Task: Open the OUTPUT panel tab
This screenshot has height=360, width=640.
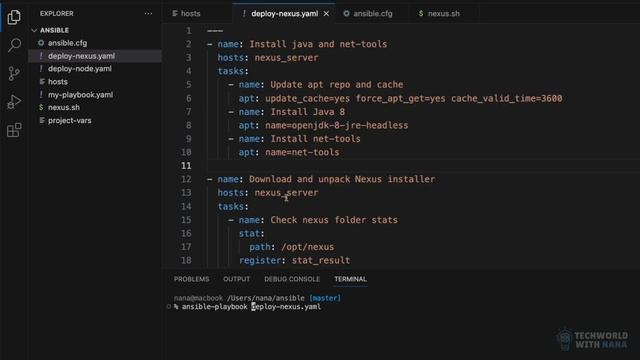Action: point(236,279)
